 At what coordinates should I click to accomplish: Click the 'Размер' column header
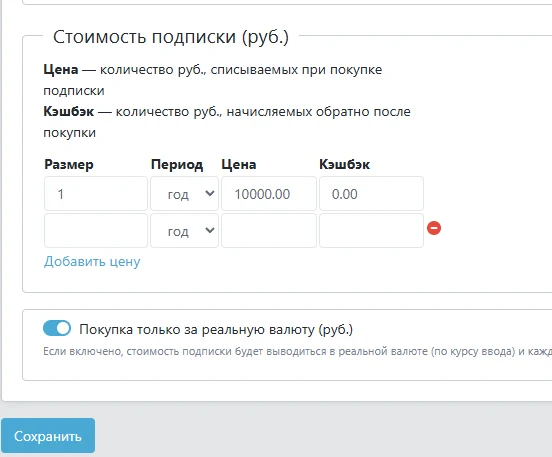69,164
